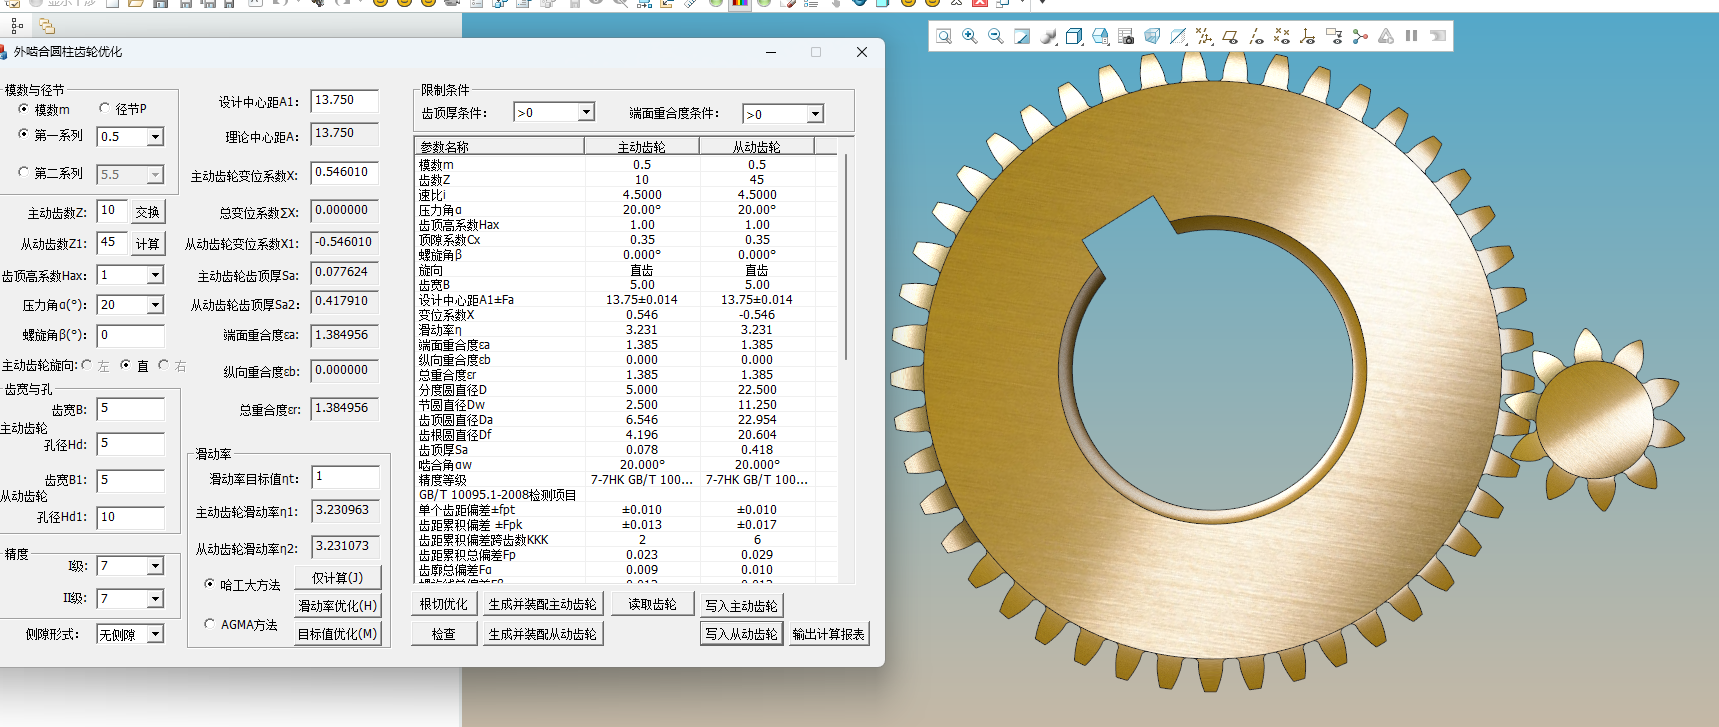Click the 生成并装配主动齿轮 button

pyautogui.click(x=543, y=604)
